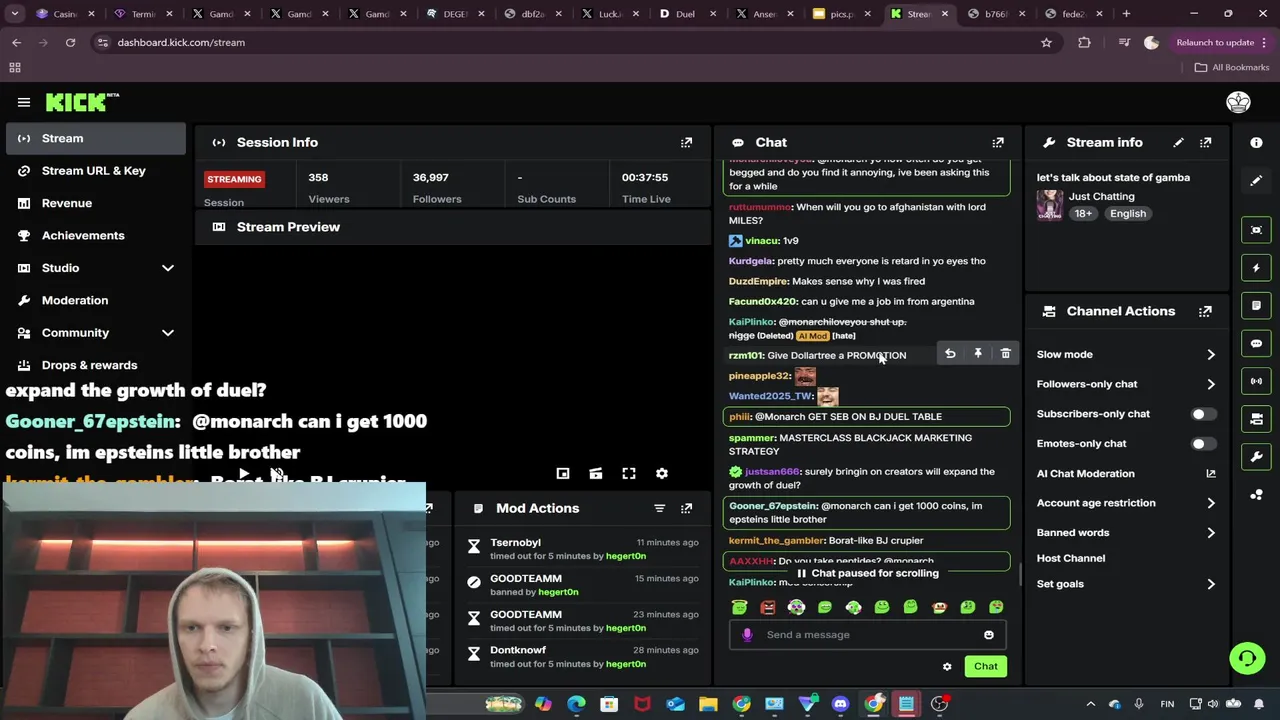Click the microphone icon in message box
Image resolution: width=1280 pixels, height=720 pixels.
[747, 635]
